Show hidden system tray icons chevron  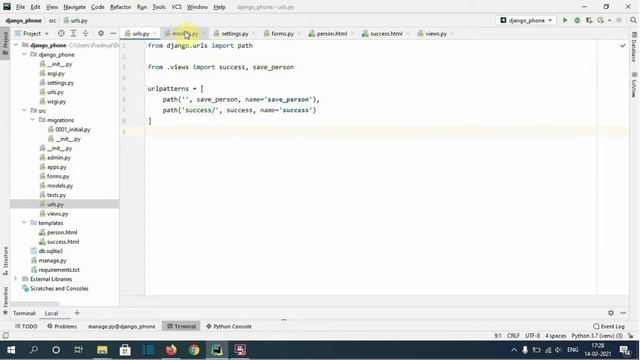coord(514,350)
